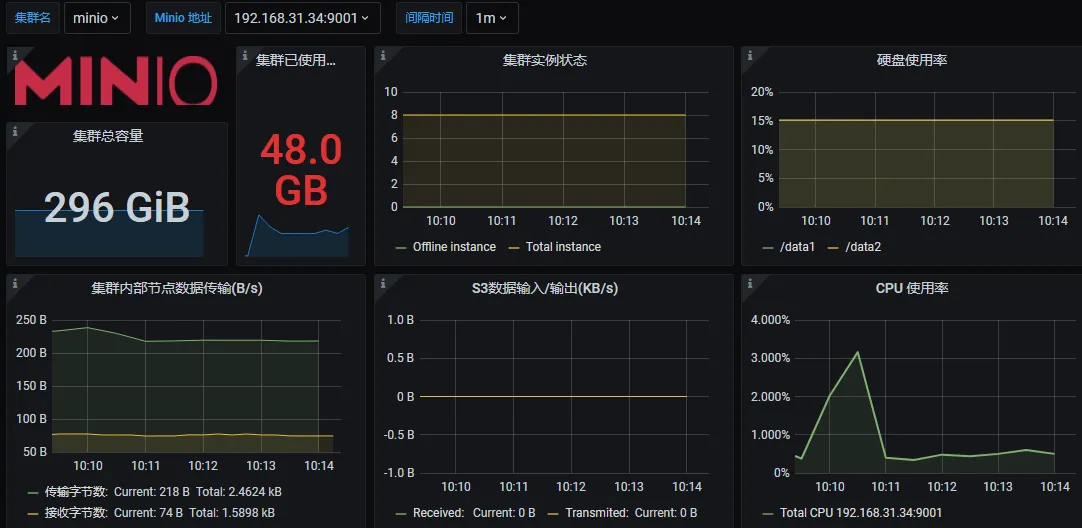The width and height of the screenshot is (1082, 528).
Task: Click the 296 GiB total capacity value
Action: pyautogui.click(x=117, y=207)
